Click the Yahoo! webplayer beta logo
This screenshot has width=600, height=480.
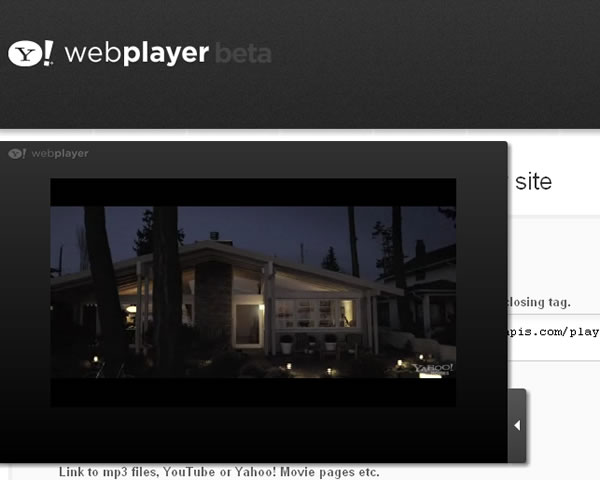(x=139, y=53)
